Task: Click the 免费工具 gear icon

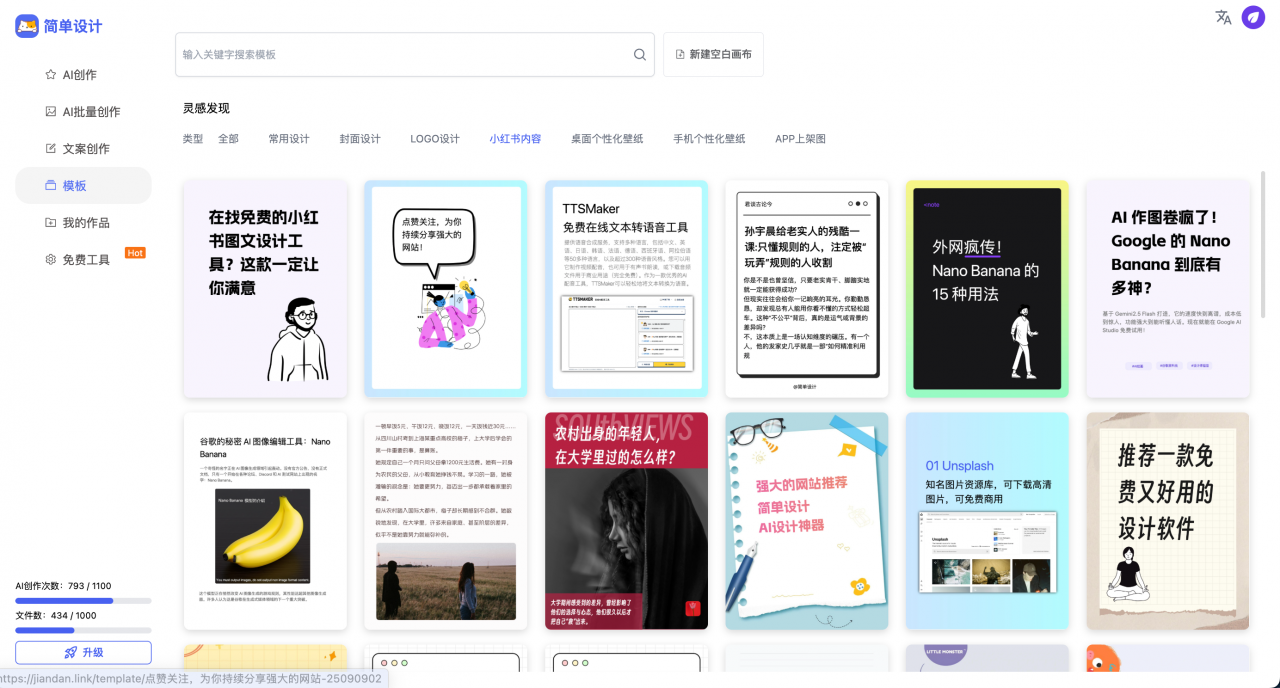Action: tap(51, 259)
